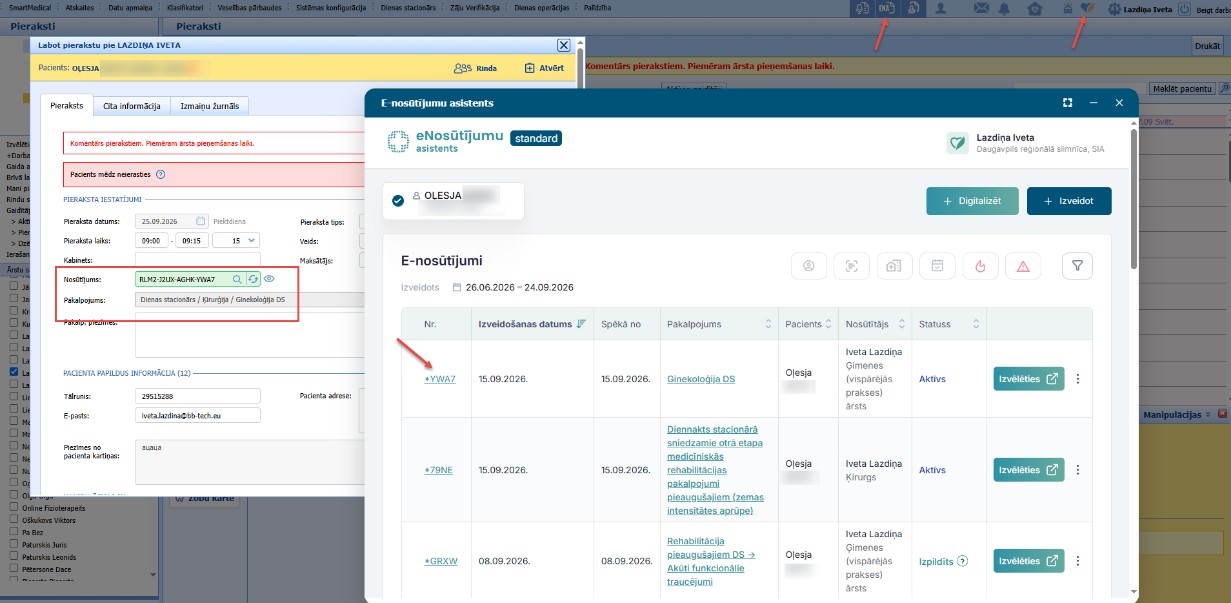Open three-dot menu for the YWA7 referral
The width and height of the screenshot is (1231, 603).
1078,379
